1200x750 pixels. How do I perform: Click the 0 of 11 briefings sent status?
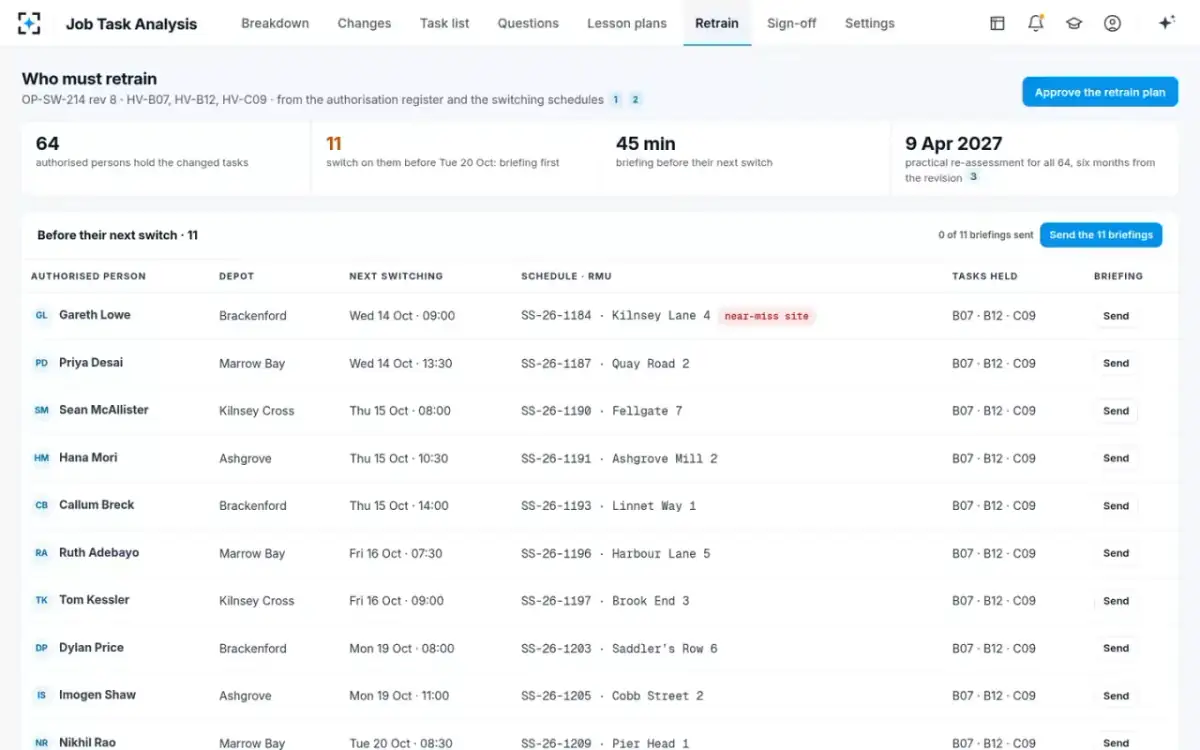(985, 235)
